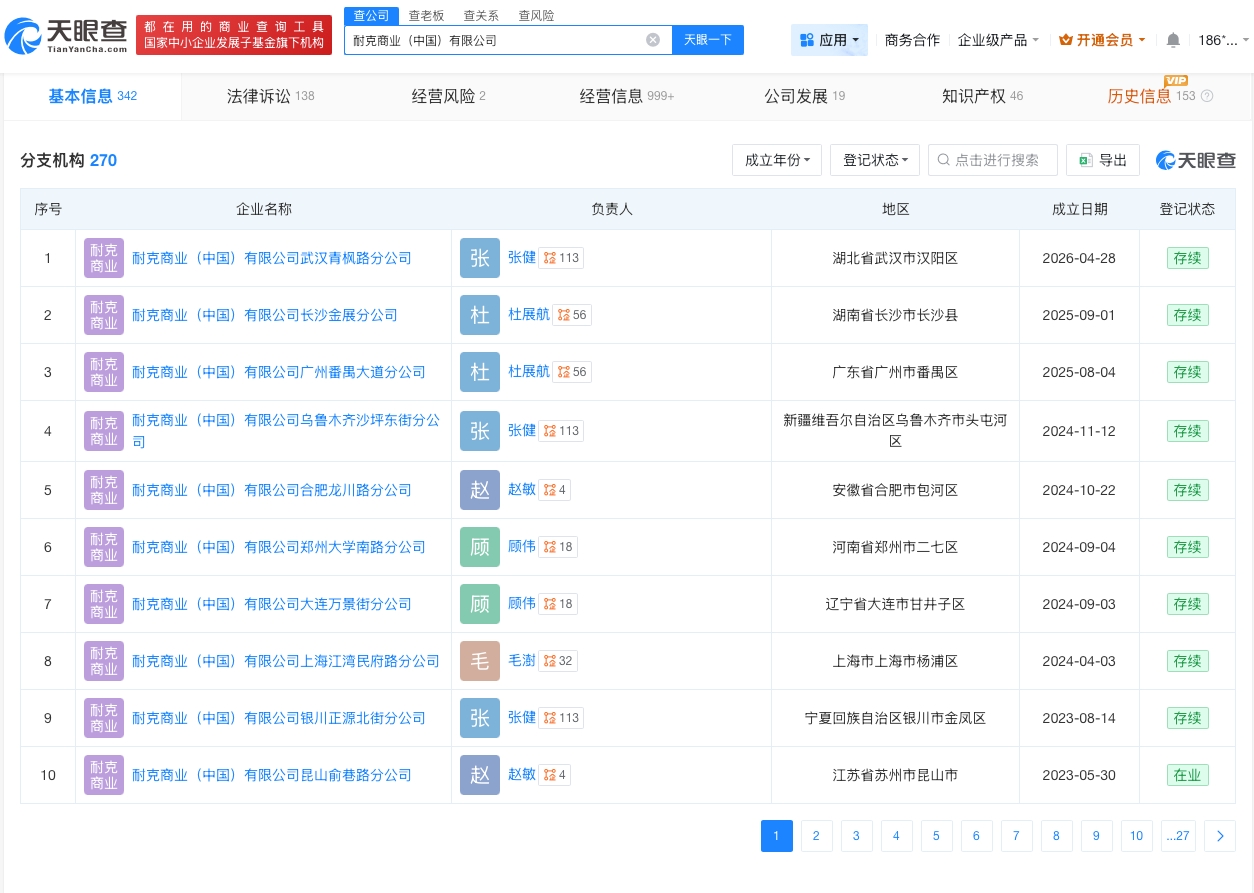Open the account menu 186*...
This screenshot has width=1254, height=893.
coord(1223,40)
